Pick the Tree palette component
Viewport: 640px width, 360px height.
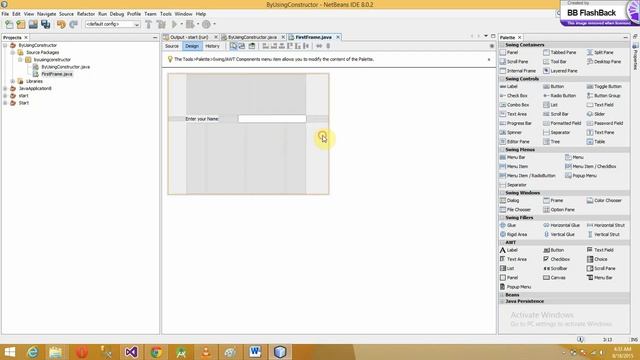pos(551,142)
